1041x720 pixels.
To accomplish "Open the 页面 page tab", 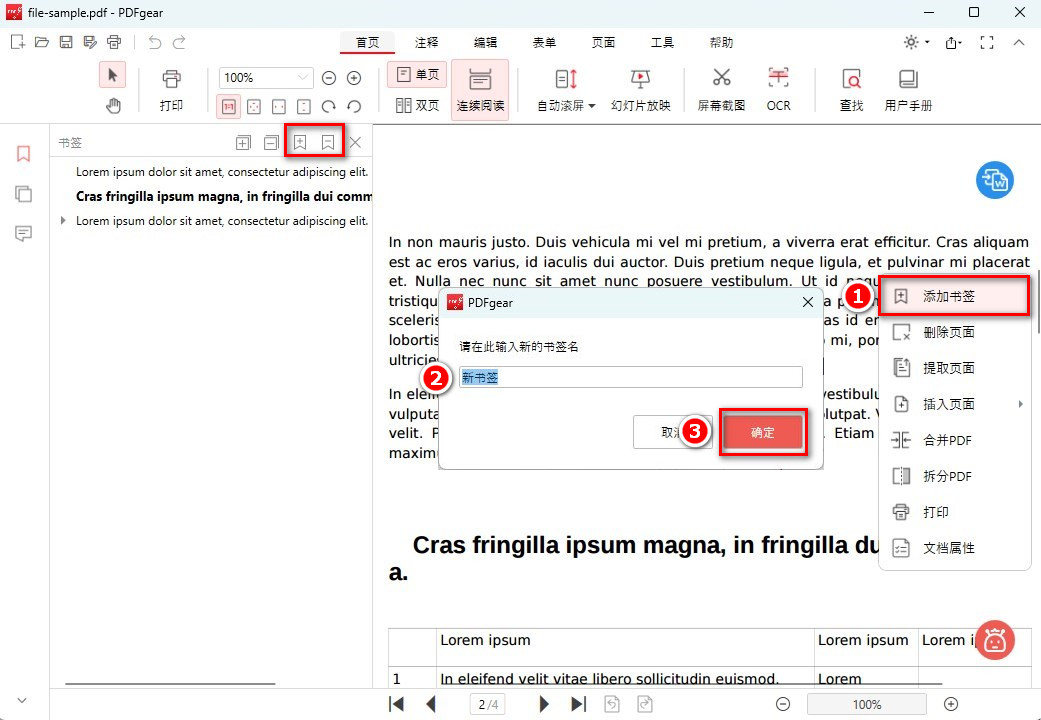I will pyautogui.click(x=603, y=43).
